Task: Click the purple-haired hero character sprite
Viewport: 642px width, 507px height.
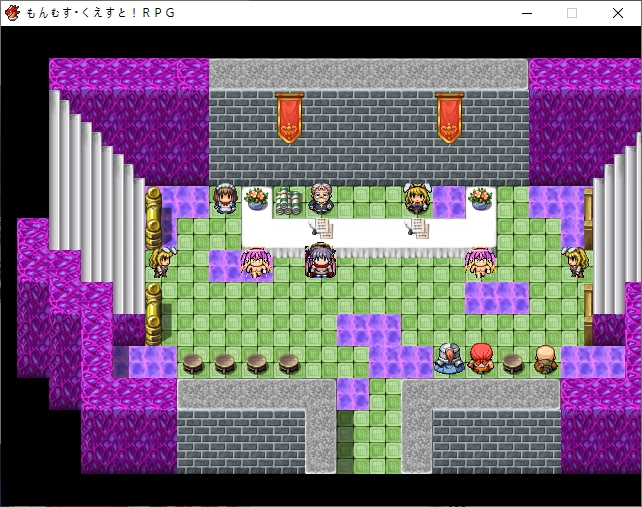Action: tap(321, 260)
